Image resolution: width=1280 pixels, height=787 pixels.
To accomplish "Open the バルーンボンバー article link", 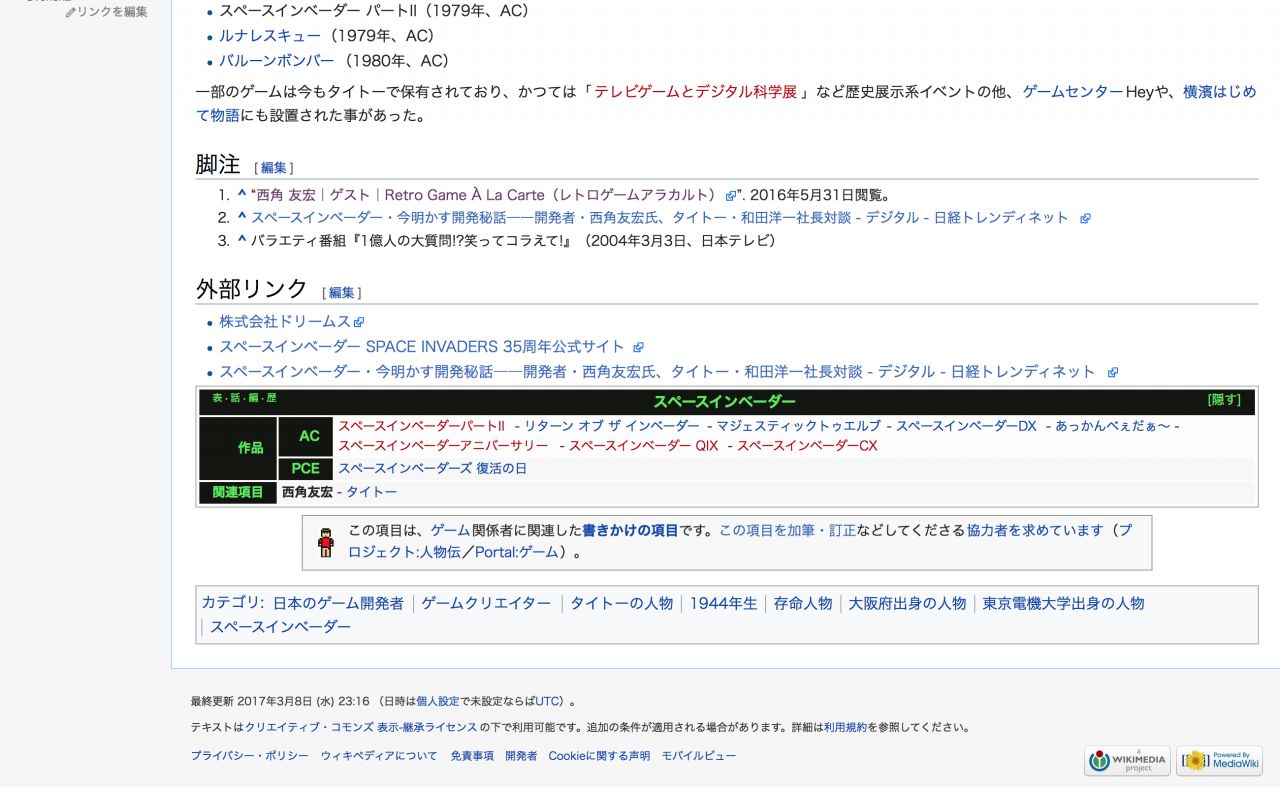I will point(276,61).
